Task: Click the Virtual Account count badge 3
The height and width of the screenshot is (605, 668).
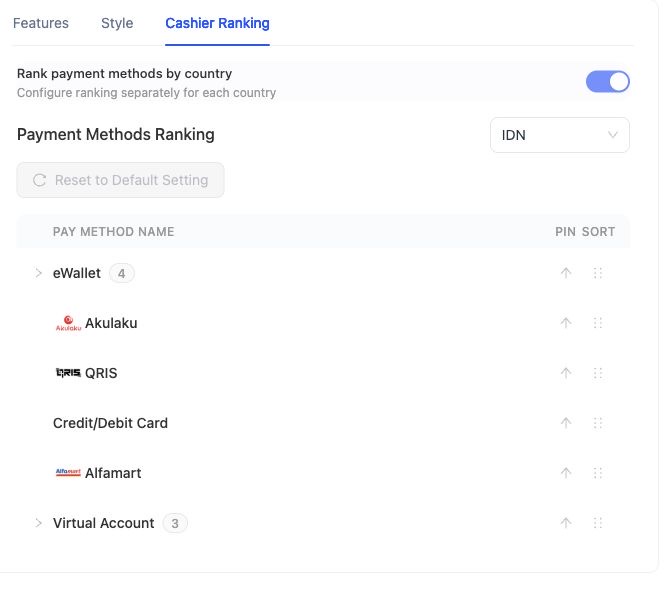Action: click(175, 523)
